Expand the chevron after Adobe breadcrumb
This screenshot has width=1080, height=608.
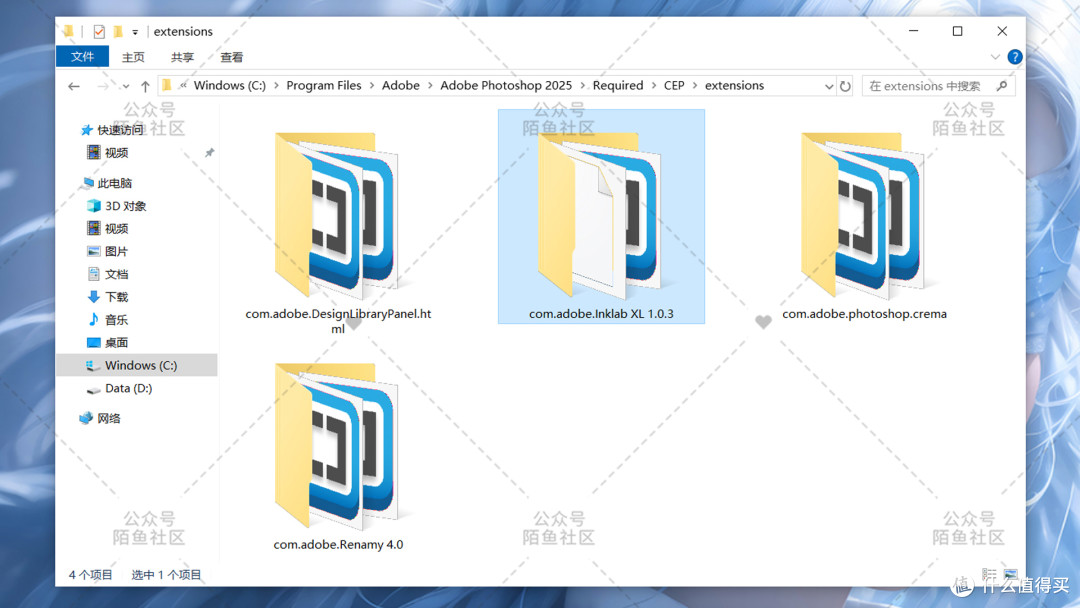[x=430, y=85]
